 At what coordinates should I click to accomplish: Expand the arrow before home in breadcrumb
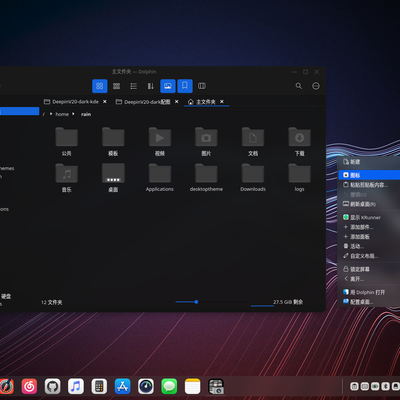point(51,114)
